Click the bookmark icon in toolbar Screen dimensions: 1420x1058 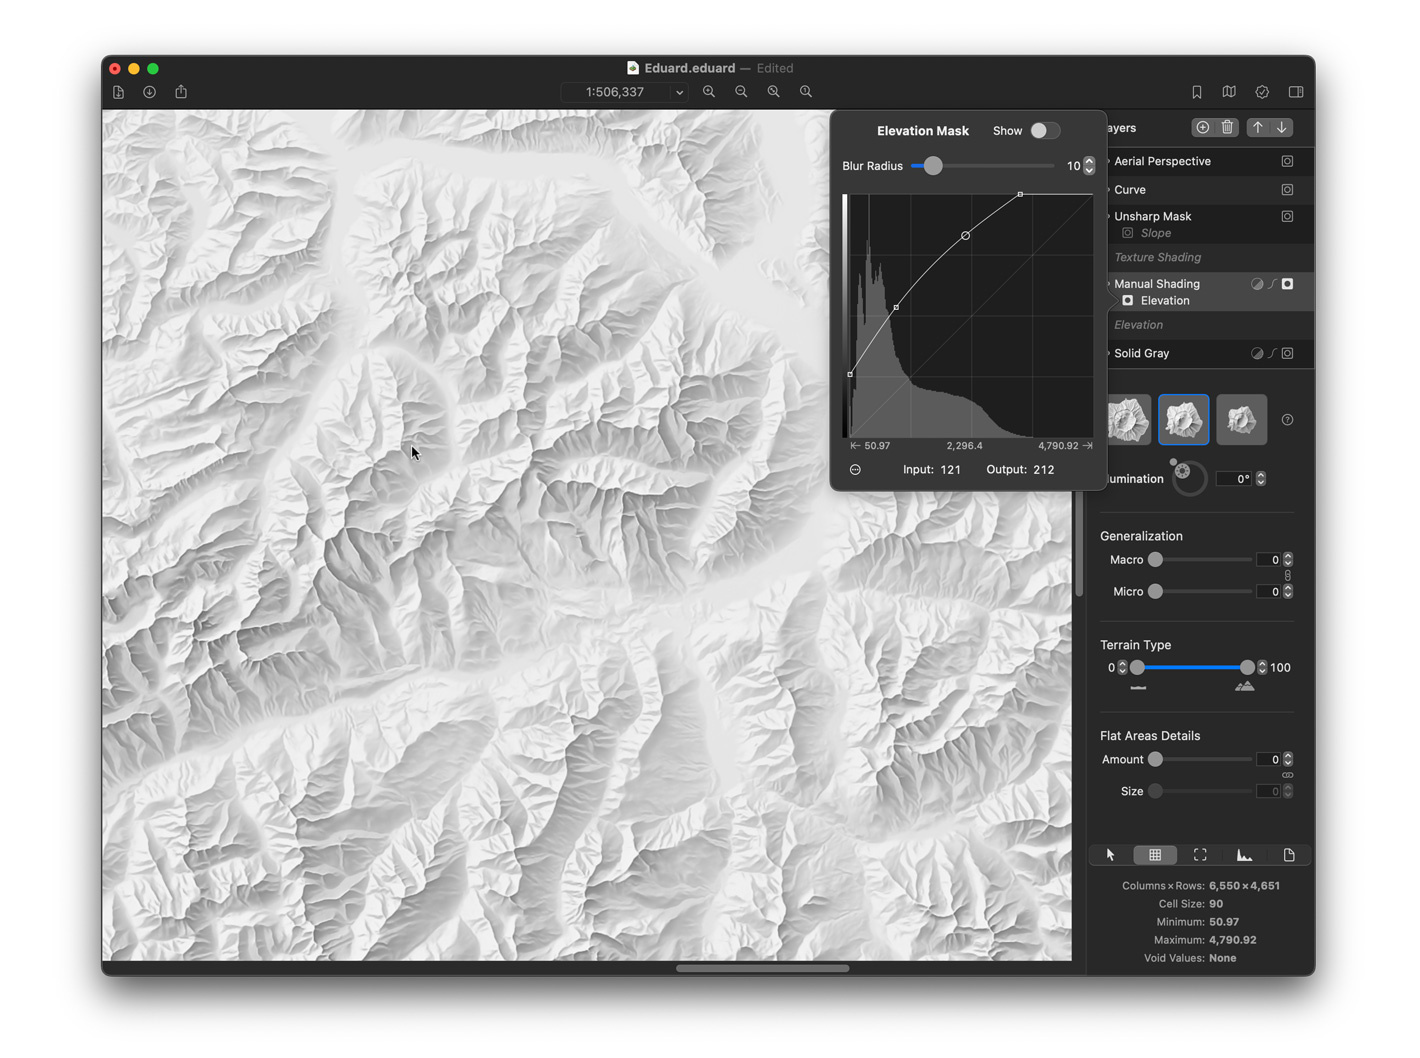(1197, 92)
